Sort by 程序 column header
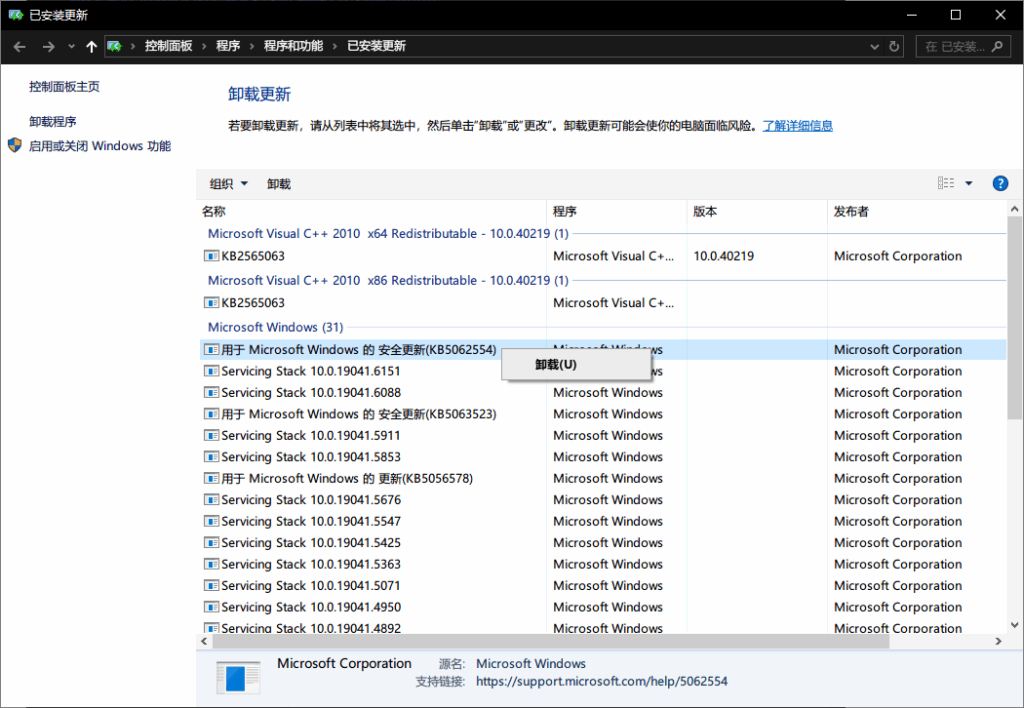 tap(616, 212)
